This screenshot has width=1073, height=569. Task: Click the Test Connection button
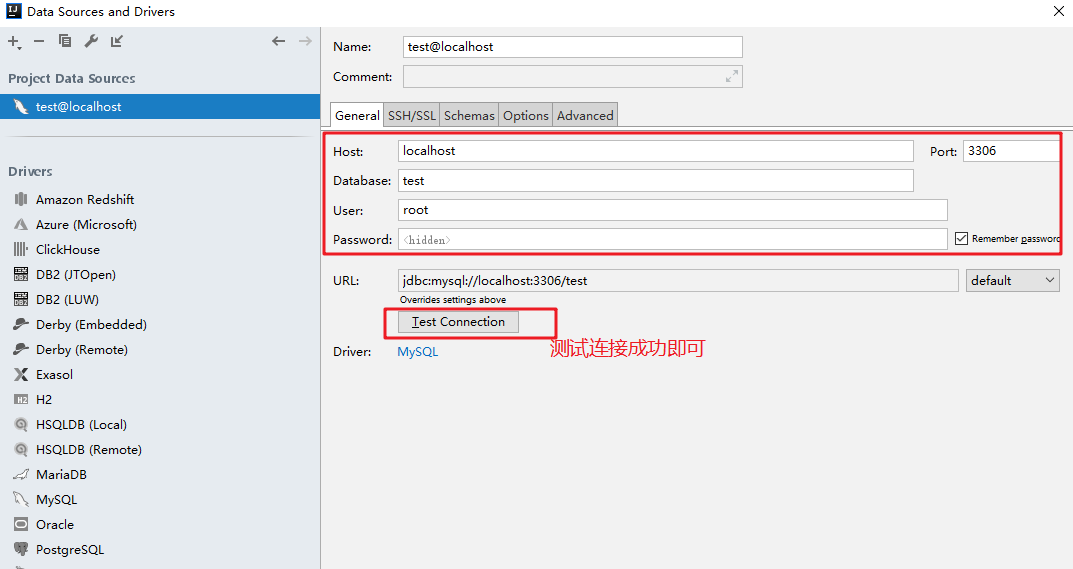pyautogui.click(x=458, y=322)
